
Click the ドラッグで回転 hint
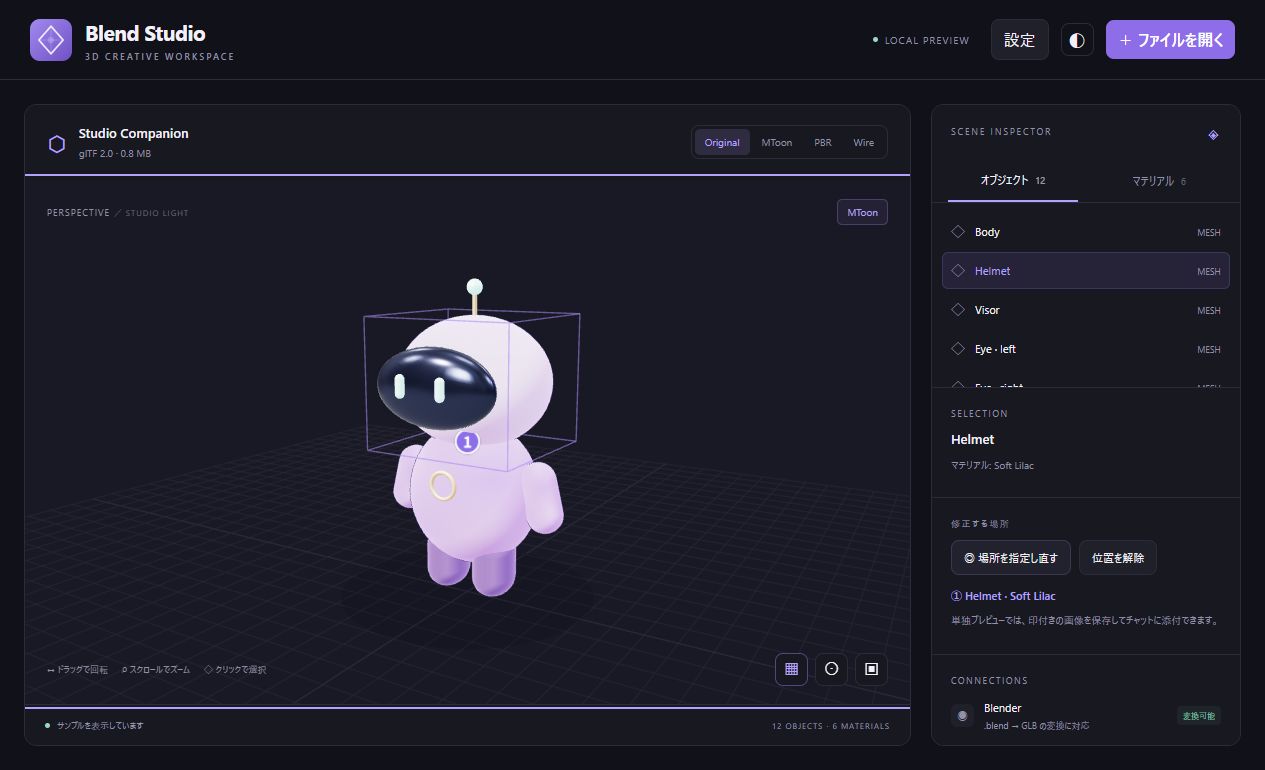coord(78,670)
